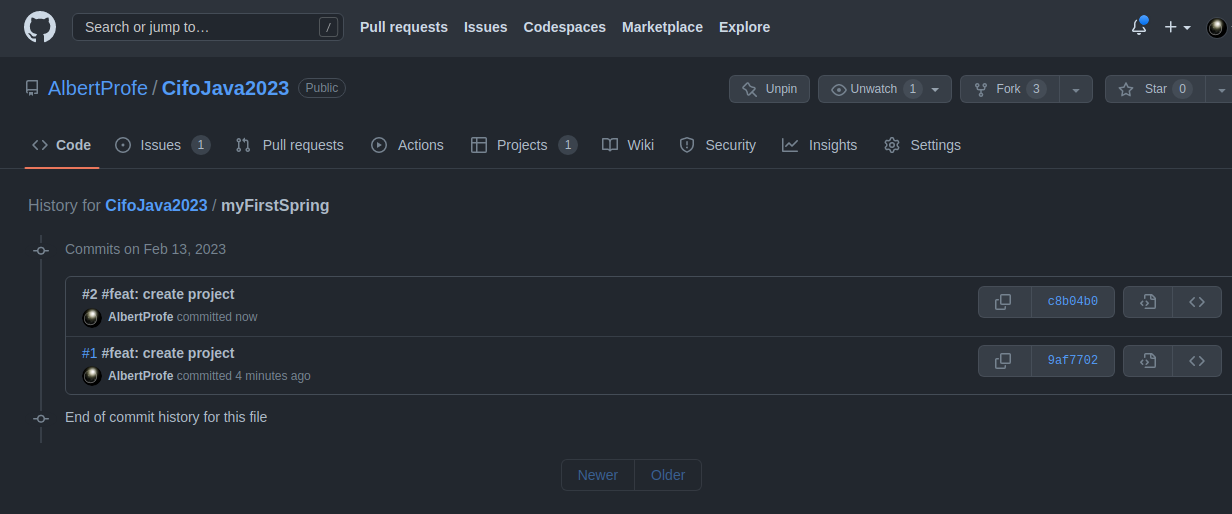Unpin the CifoJava2023 repository
The height and width of the screenshot is (514, 1232).
pos(769,89)
